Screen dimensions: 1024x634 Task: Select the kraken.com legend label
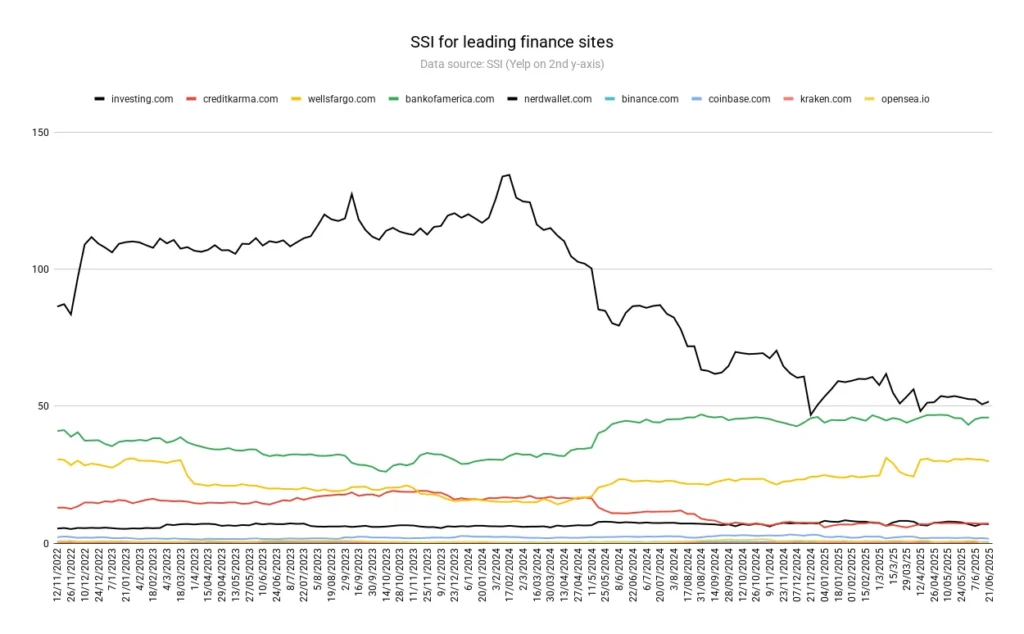coord(825,99)
